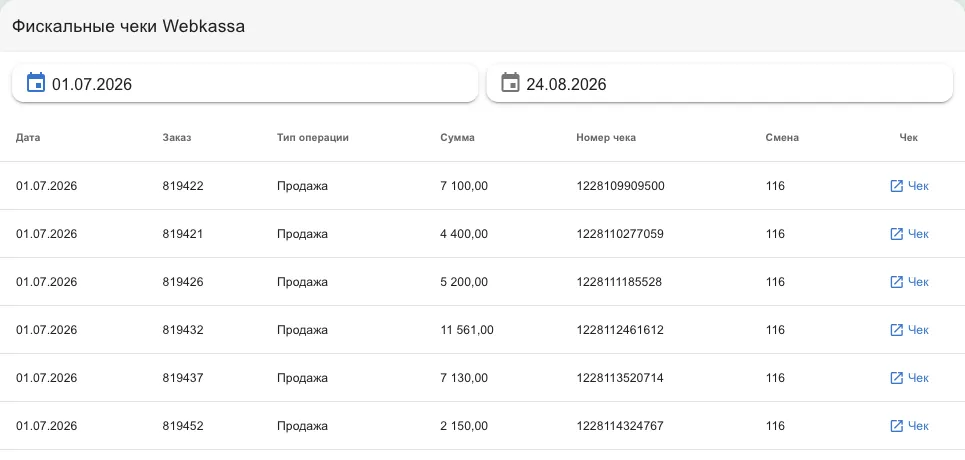Click Продажа in order 819432 row

[x=302, y=330]
